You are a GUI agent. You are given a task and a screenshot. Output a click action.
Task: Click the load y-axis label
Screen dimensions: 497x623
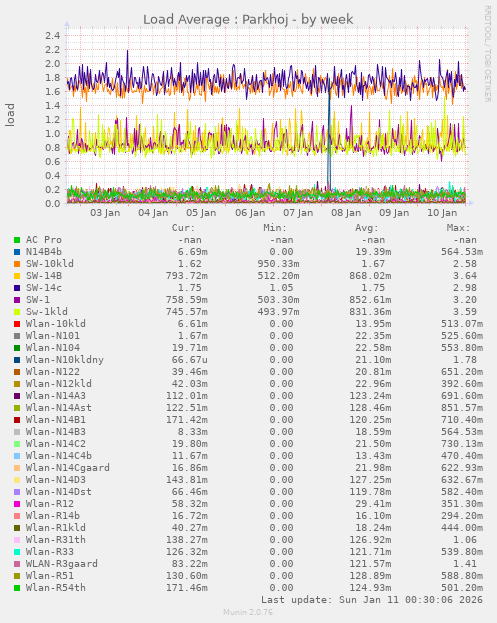[10, 115]
